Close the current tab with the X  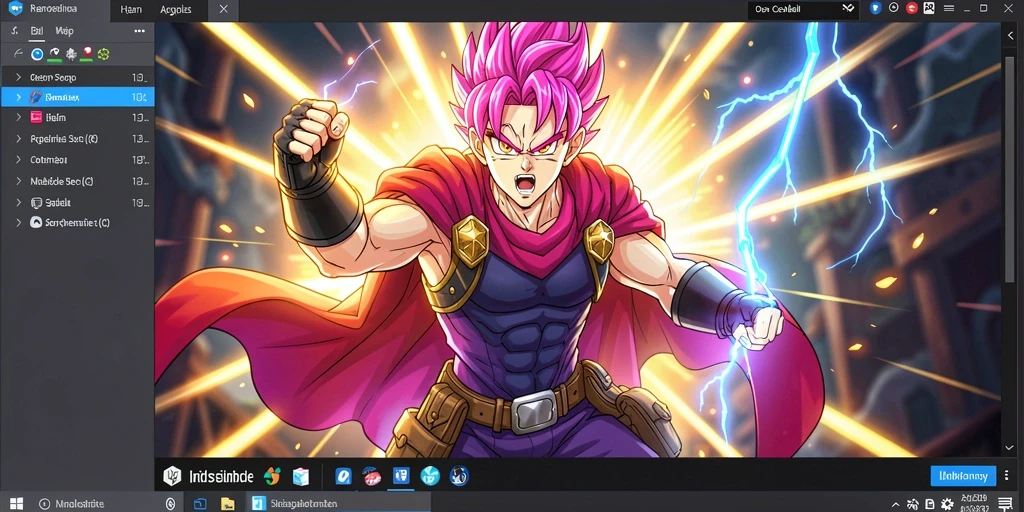pos(223,9)
